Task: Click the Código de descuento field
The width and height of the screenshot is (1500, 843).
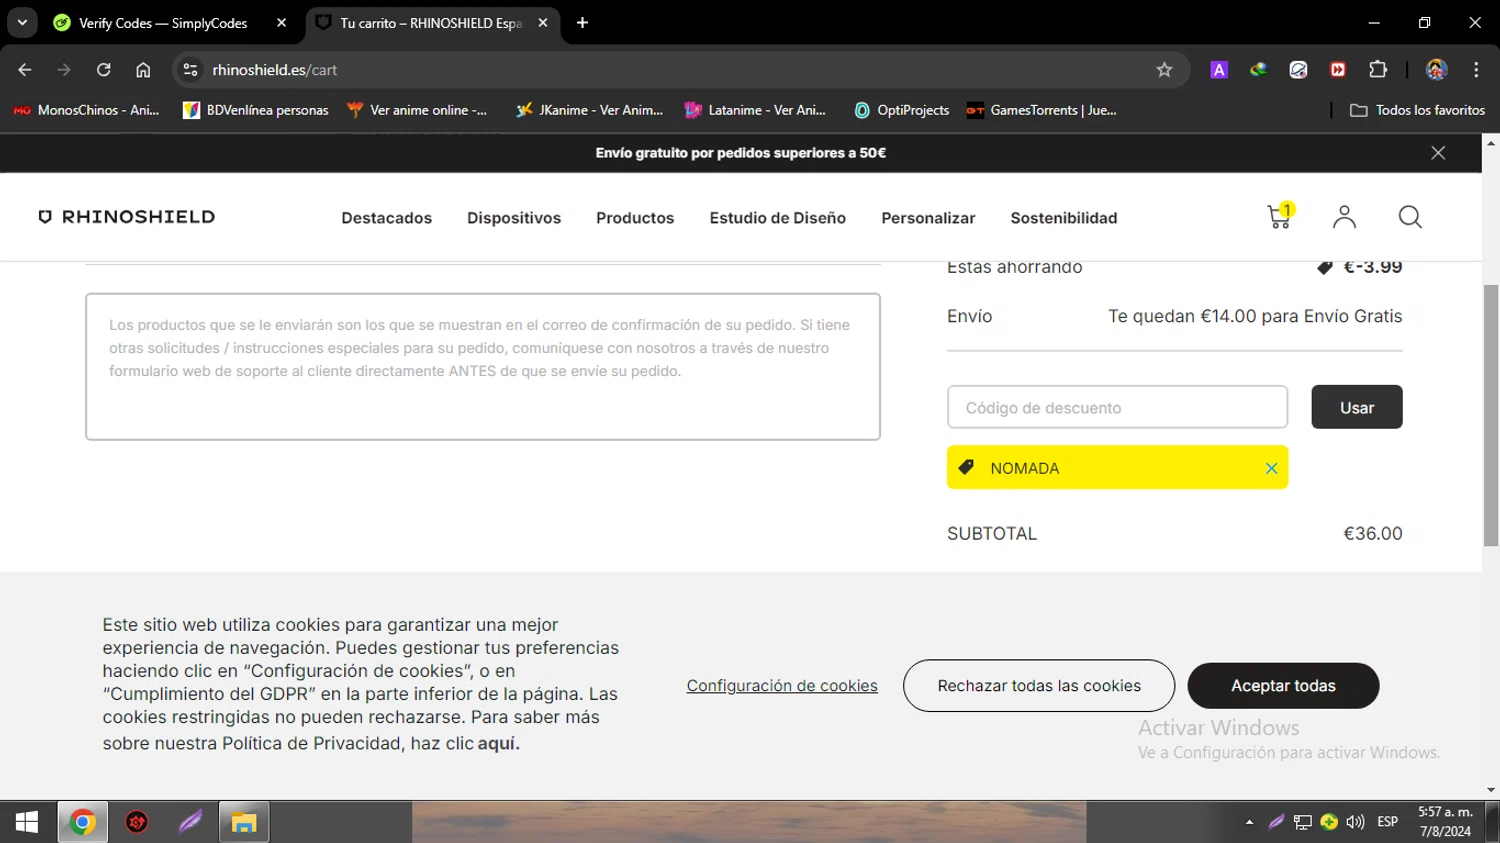Action: point(1117,407)
